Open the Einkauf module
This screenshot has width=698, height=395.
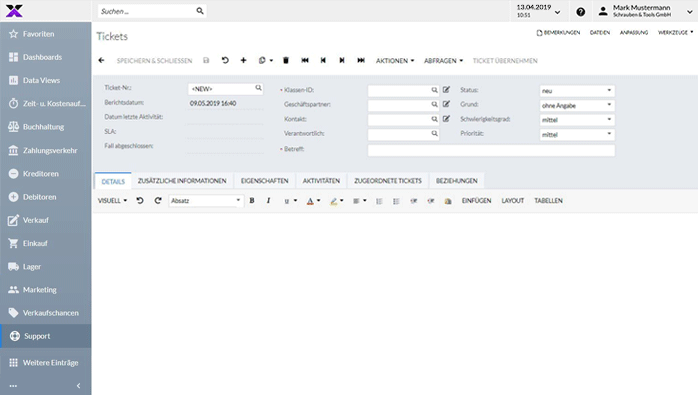pos(45,243)
